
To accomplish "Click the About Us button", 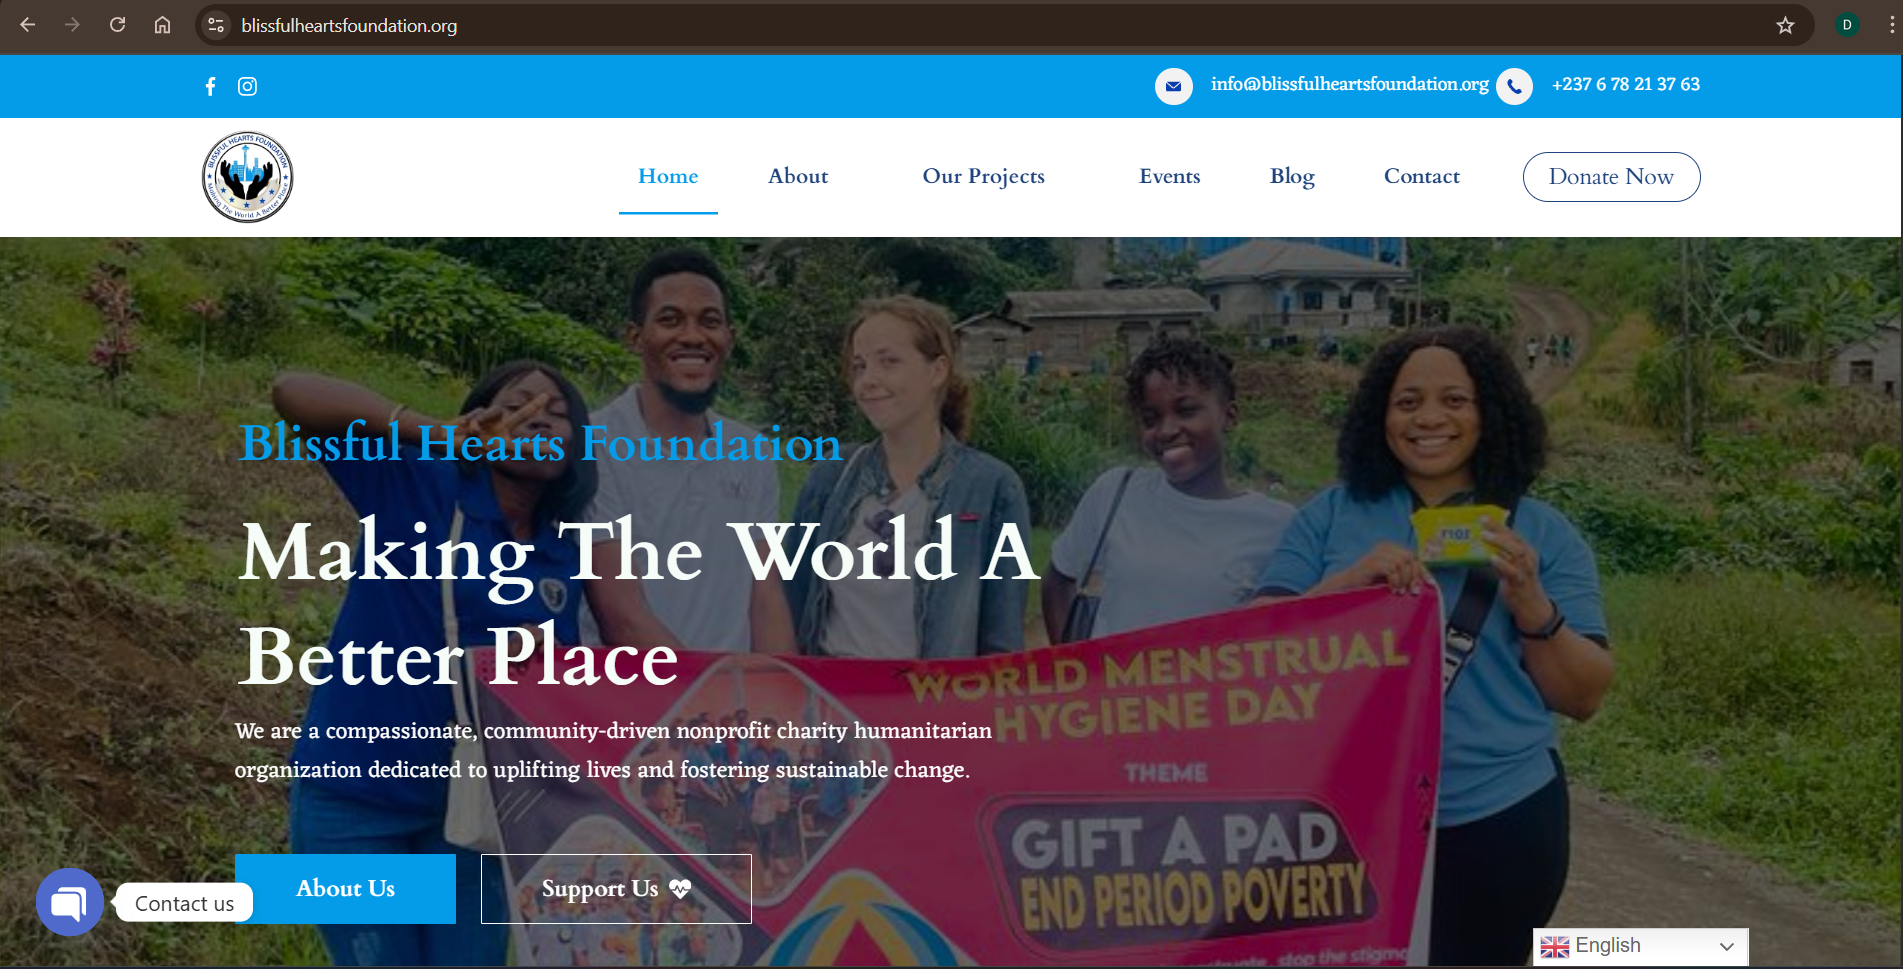I will 345,889.
